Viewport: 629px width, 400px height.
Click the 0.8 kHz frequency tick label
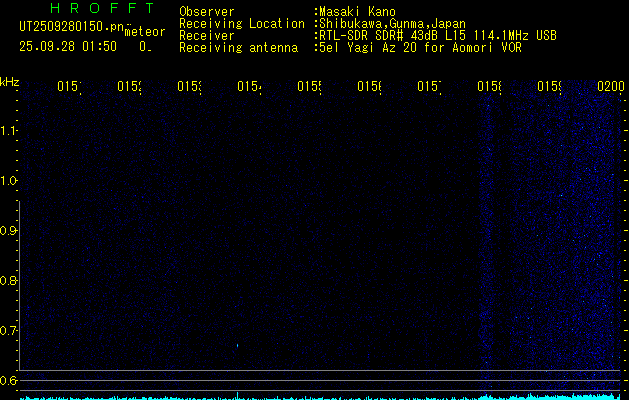[x=8, y=280]
